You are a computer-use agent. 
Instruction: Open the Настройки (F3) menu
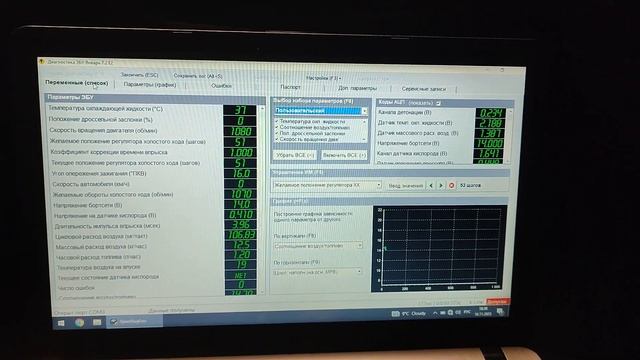click(323, 78)
